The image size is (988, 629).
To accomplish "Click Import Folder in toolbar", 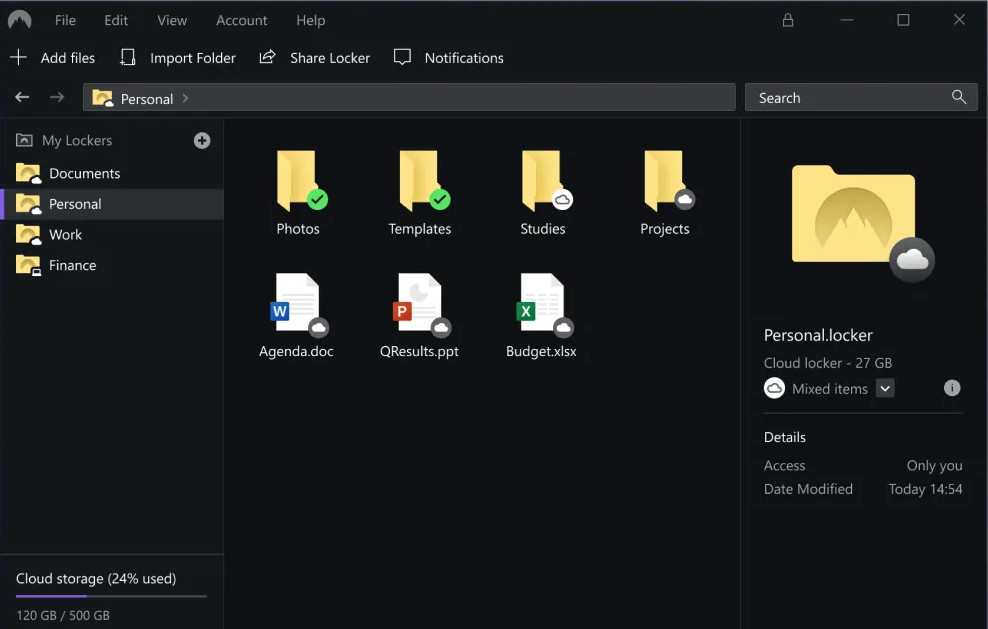I will tap(178, 58).
